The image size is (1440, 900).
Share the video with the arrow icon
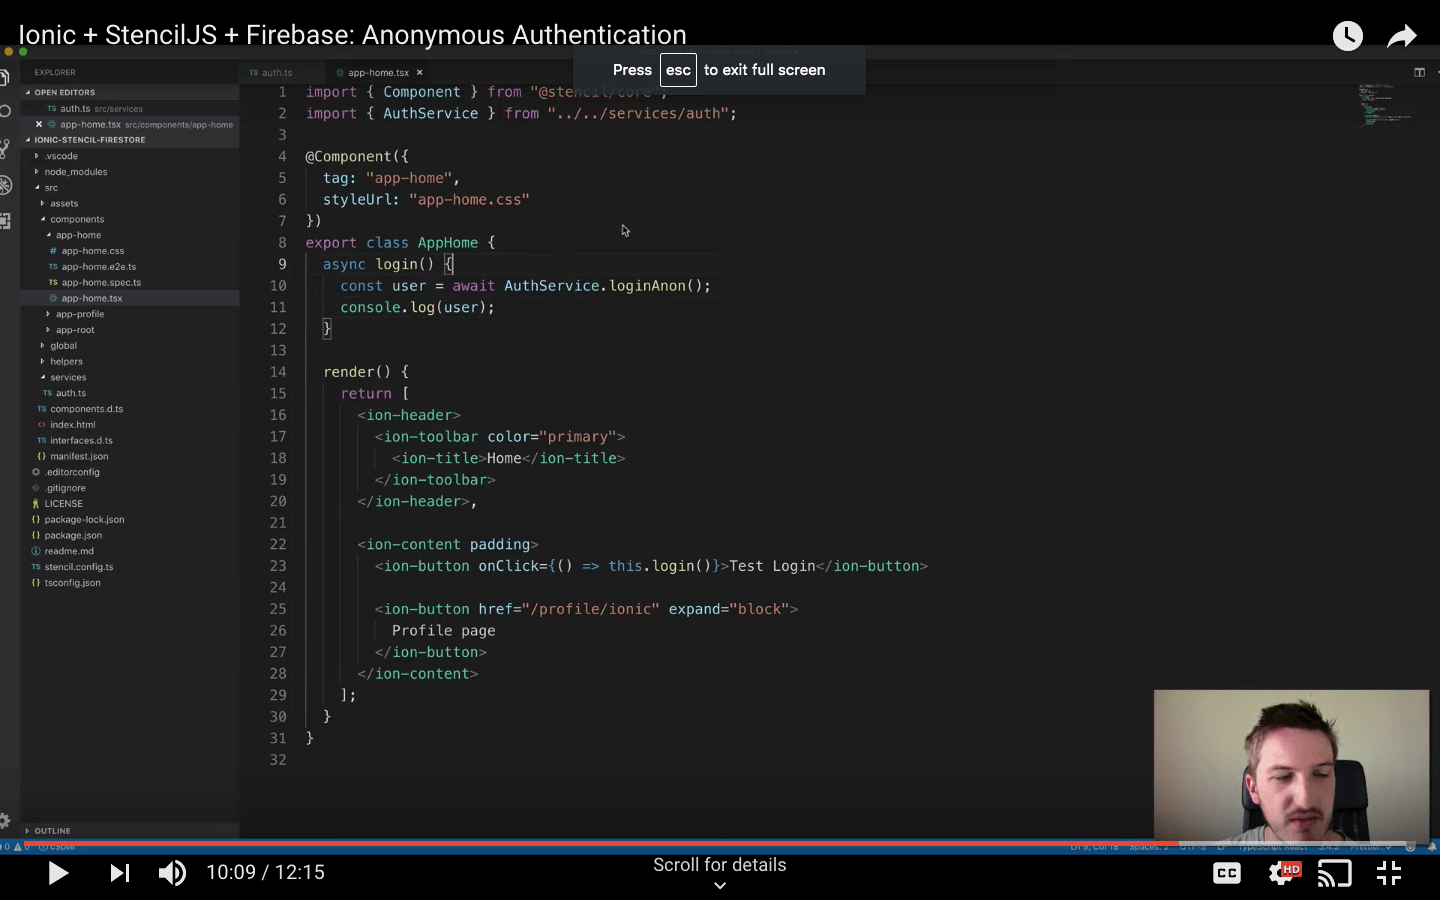1402,36
